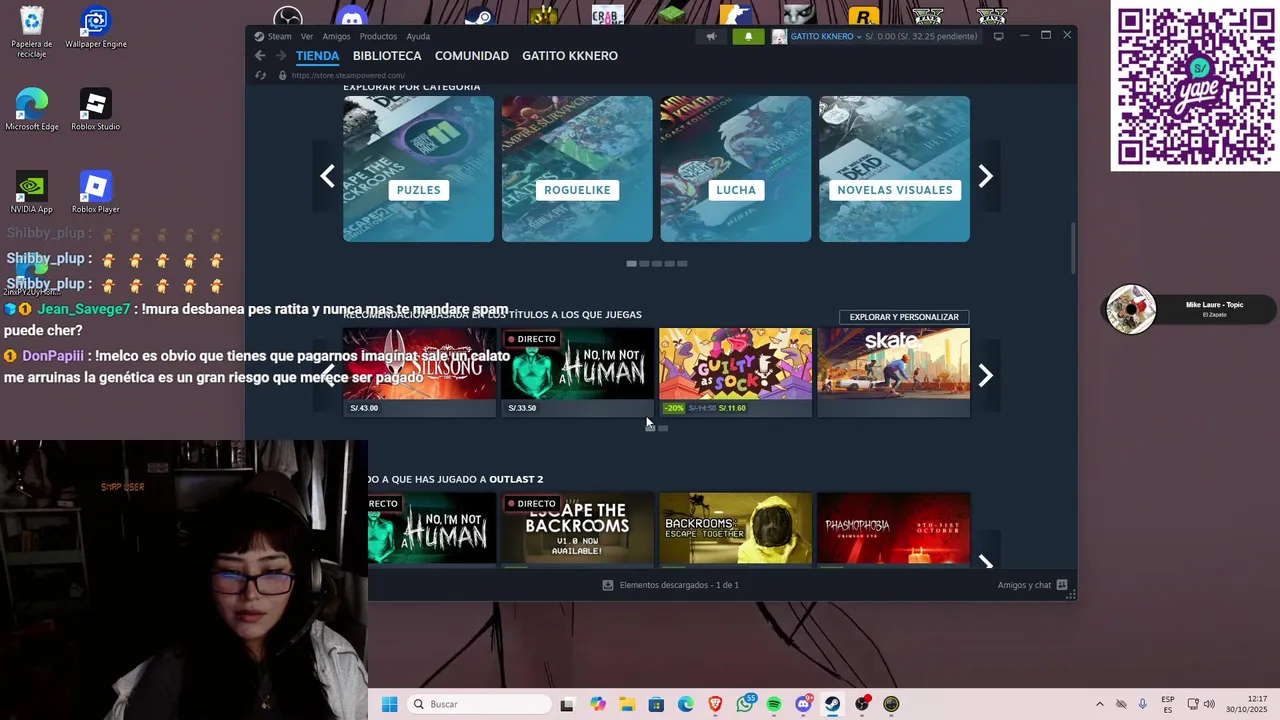Advance the recommendations carousel right arrow

[x=986, y=375]
